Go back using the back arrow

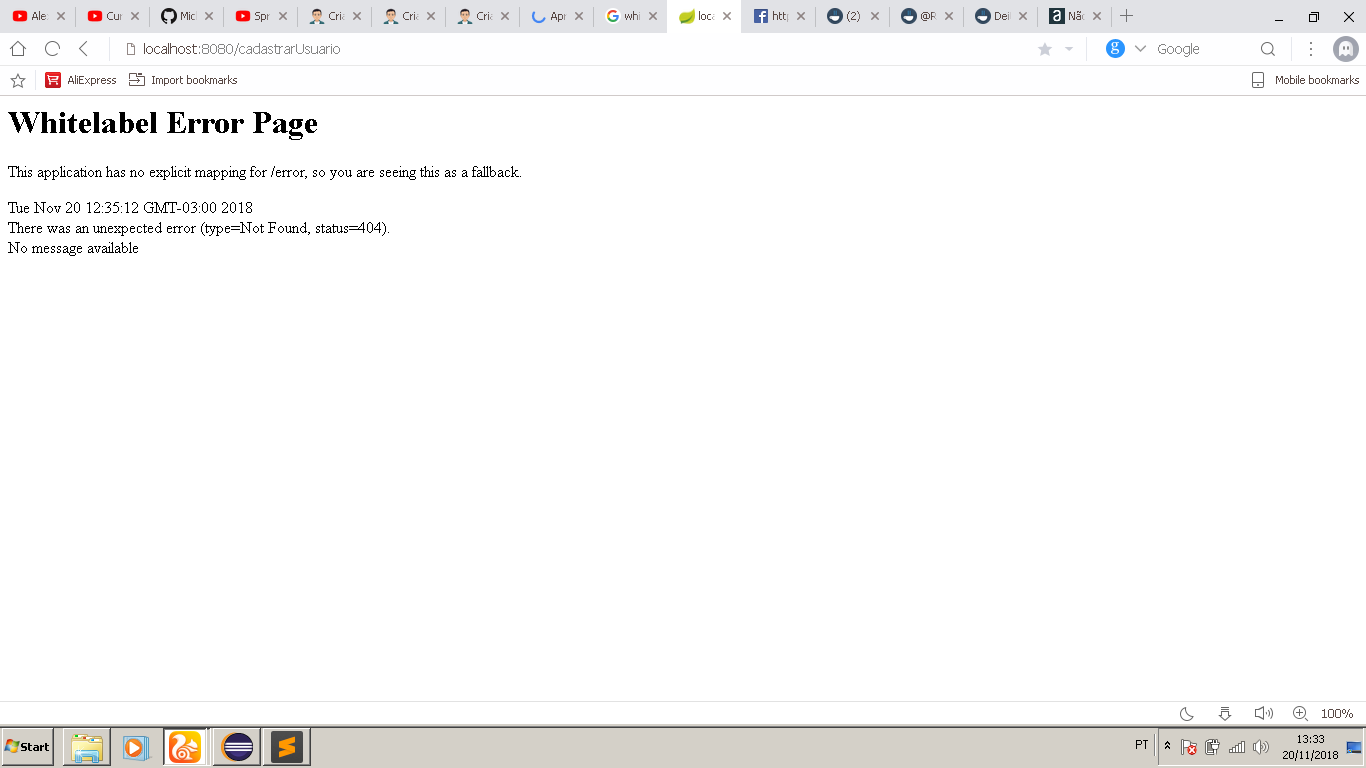84,49
